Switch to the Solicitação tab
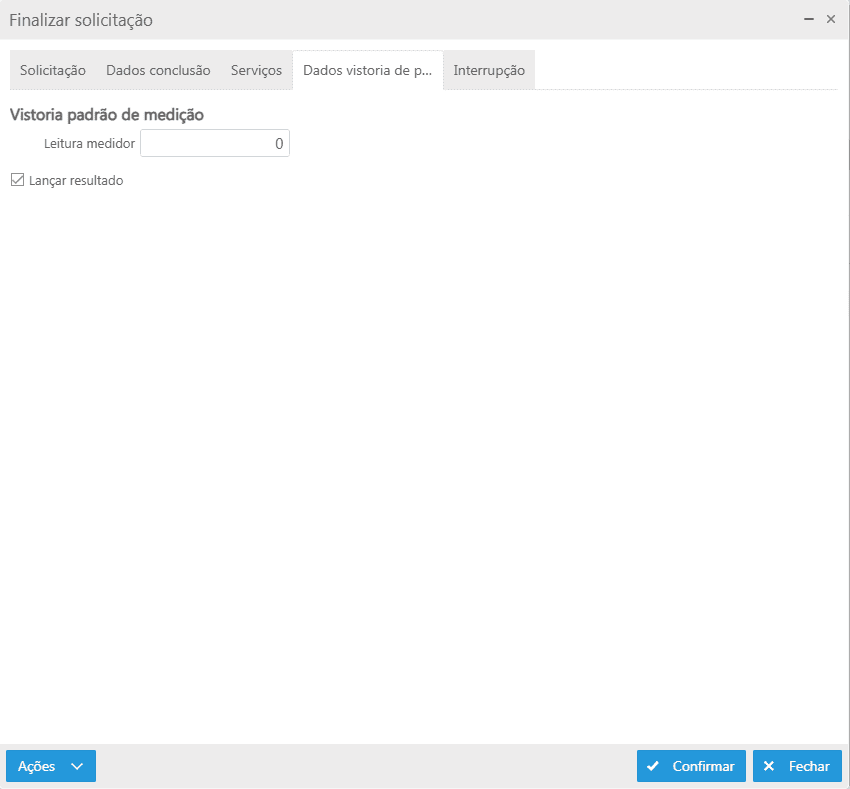The width and height of the screenshot is (850, 789). pos(53,70)
